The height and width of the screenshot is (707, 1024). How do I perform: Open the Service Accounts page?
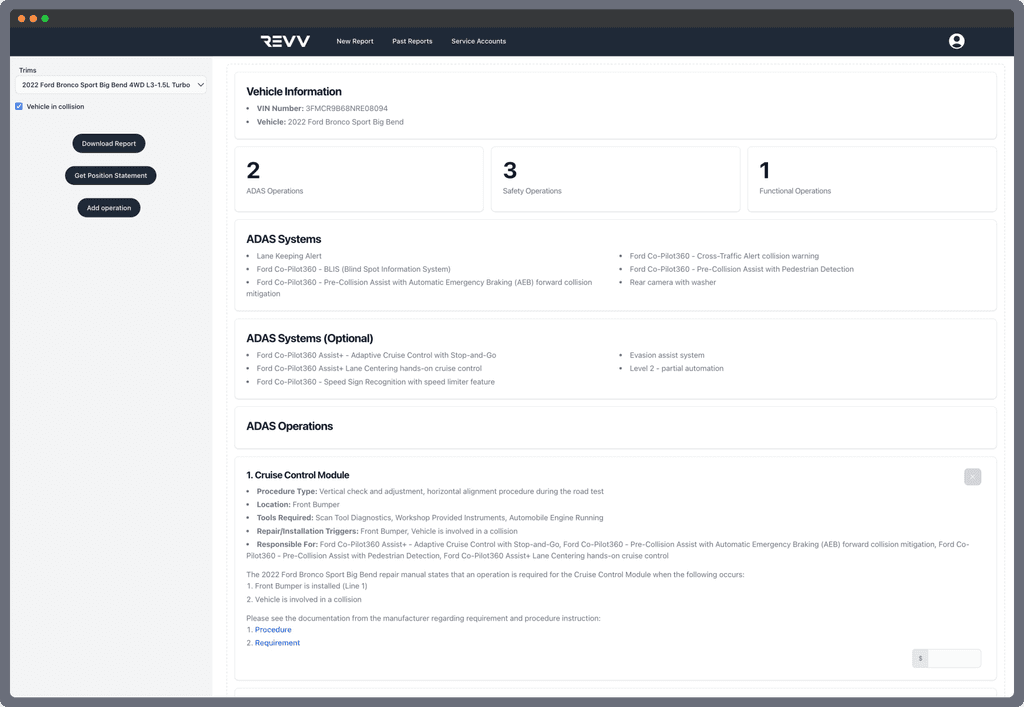(x=477, y=41)
